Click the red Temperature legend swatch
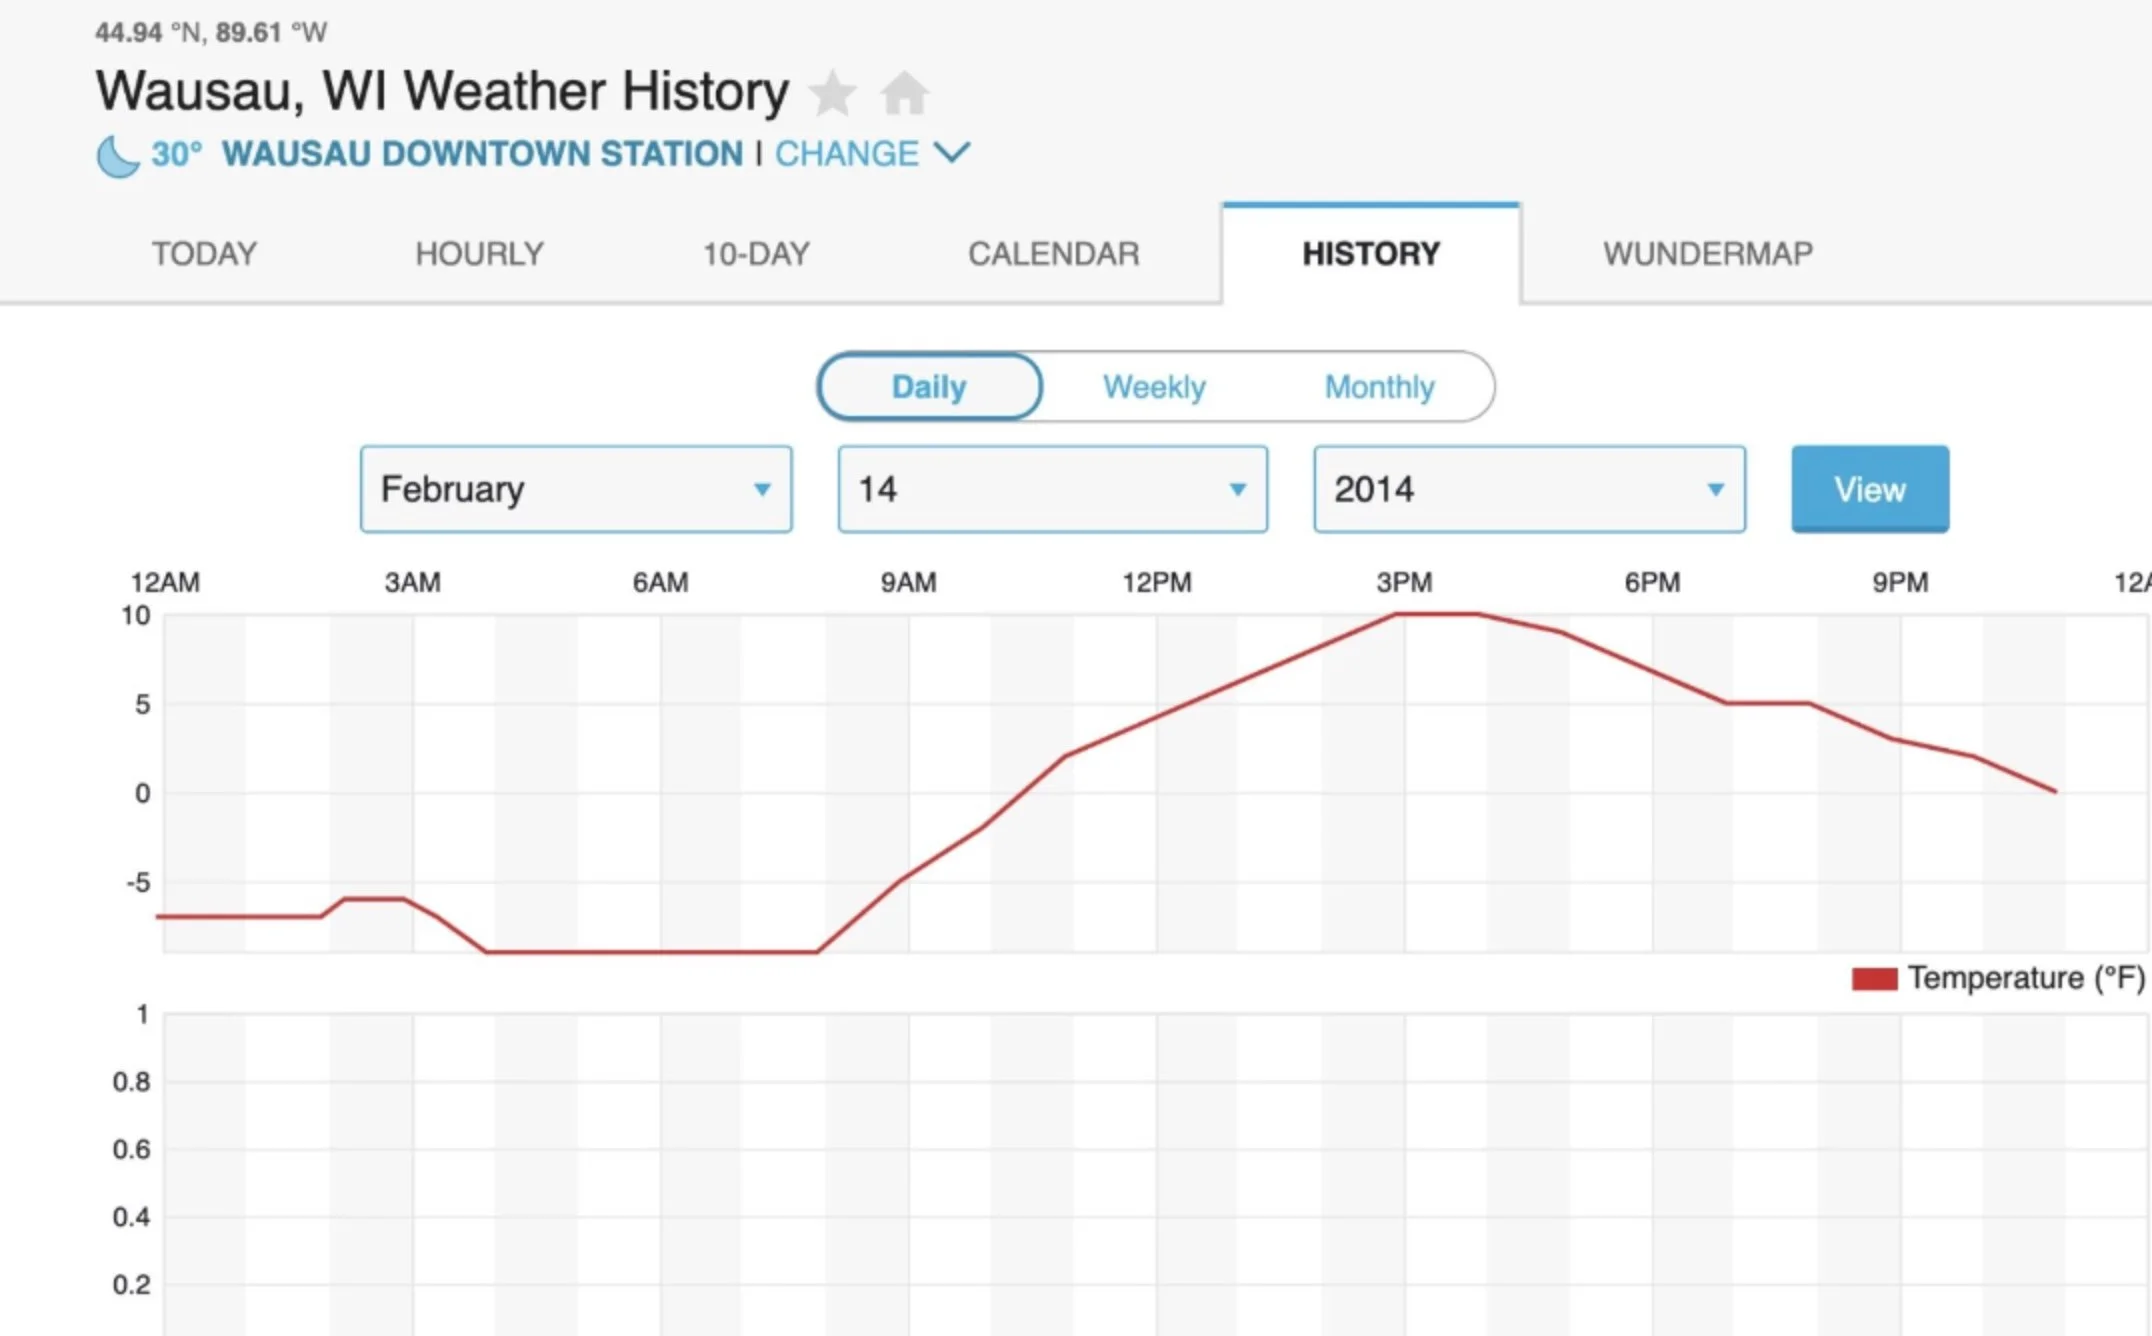The image size is (2152, 1336). (x=1873, y=979)
